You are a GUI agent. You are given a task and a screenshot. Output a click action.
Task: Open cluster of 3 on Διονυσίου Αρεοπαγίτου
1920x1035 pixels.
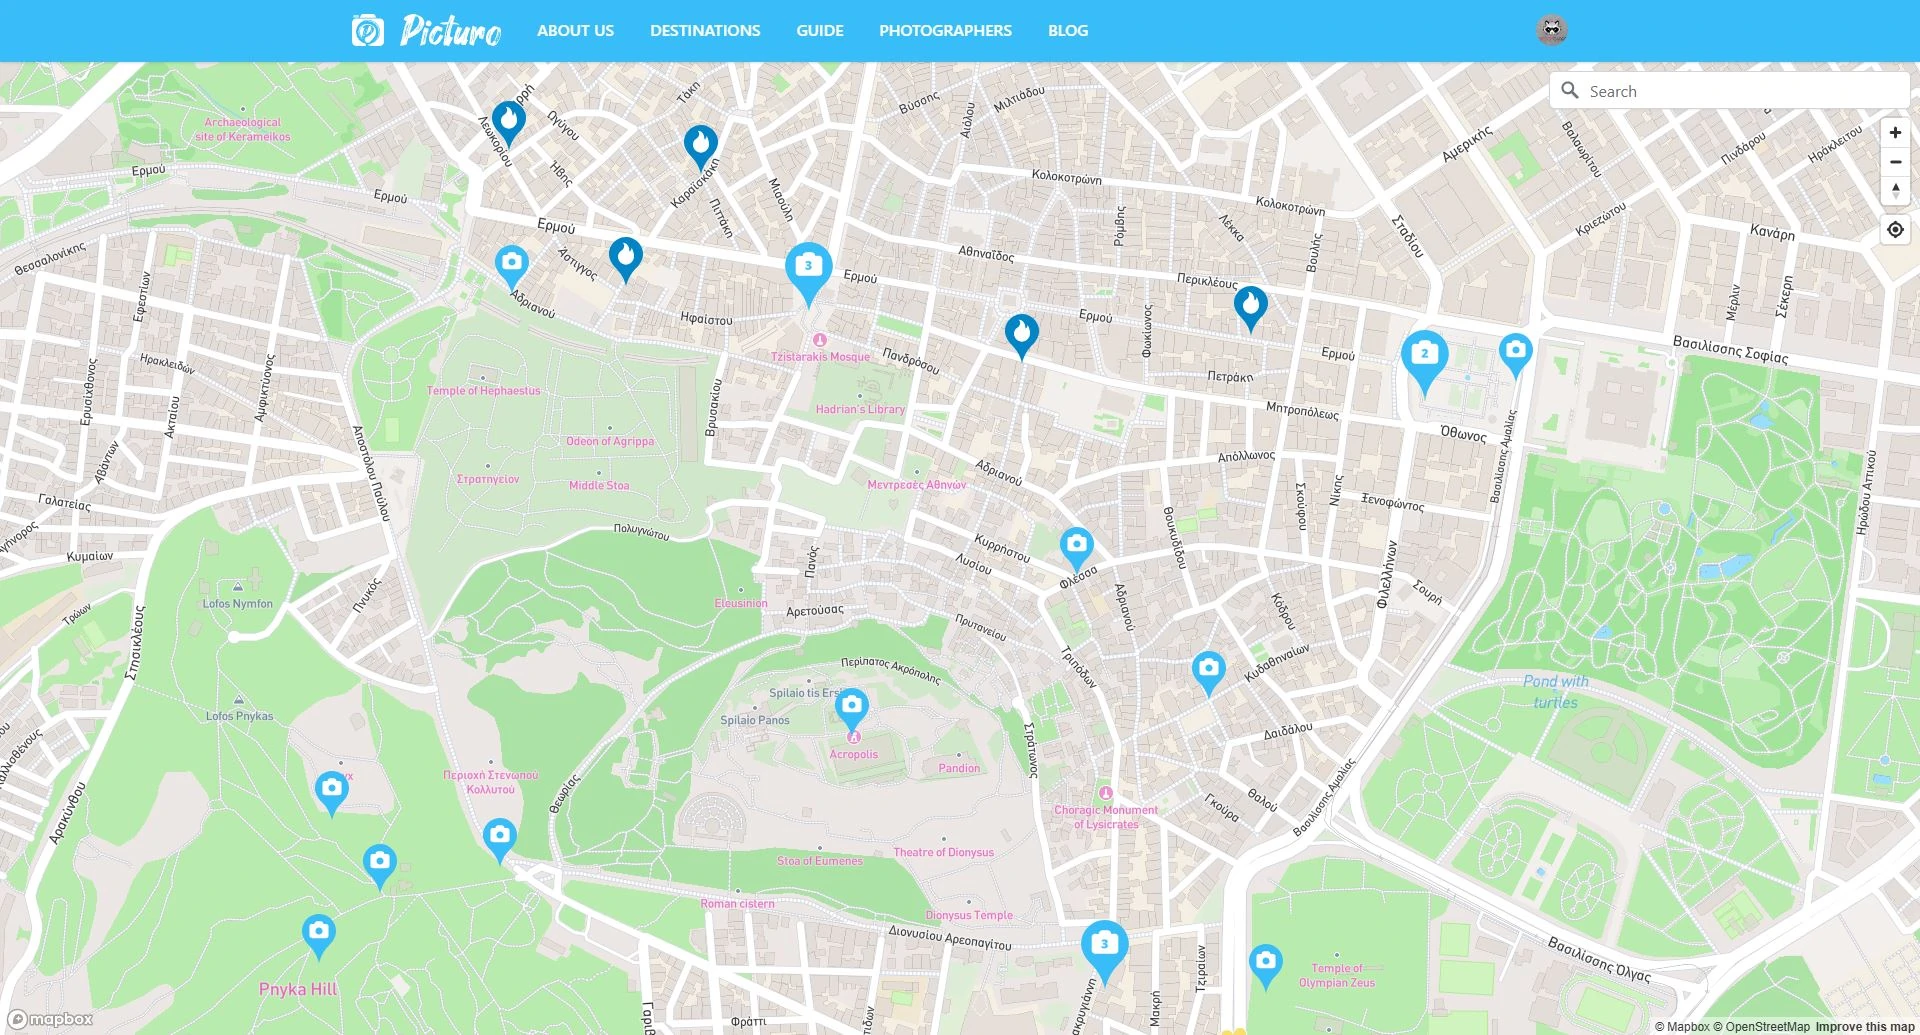(1104, 948)
